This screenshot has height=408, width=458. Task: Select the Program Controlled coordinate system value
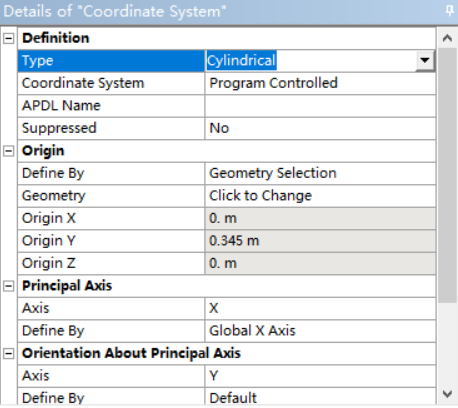pos(320,83)
